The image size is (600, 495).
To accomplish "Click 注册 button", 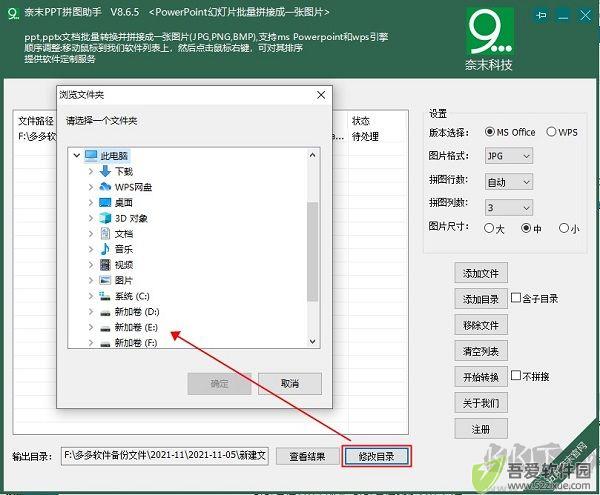I will coord(481,429).
